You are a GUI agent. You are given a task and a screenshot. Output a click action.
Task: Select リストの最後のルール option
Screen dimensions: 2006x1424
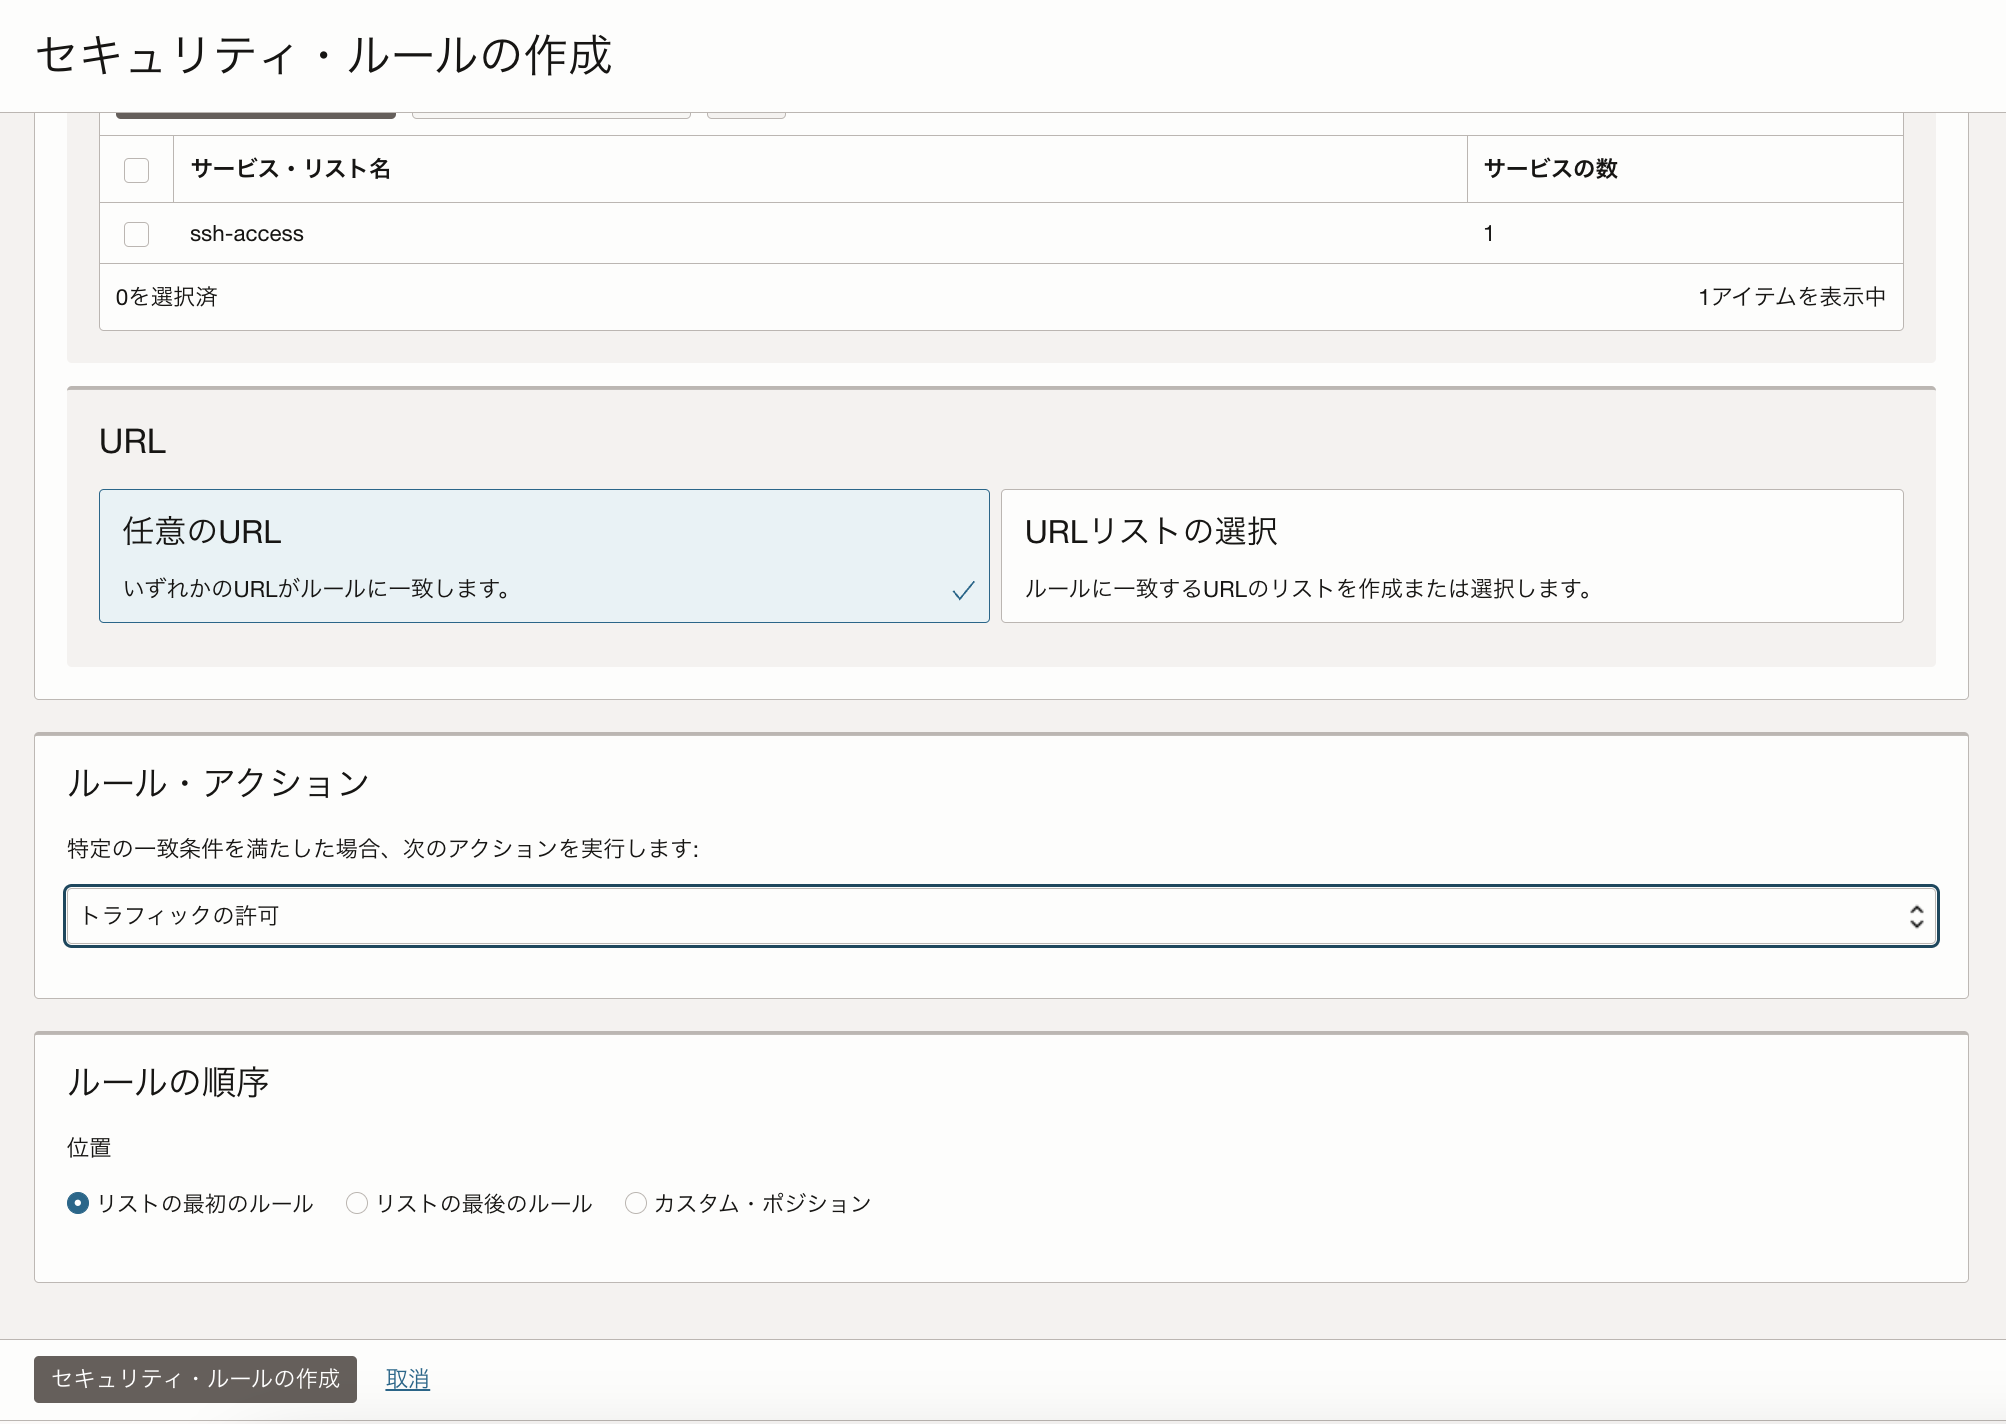pos(357,1203)
